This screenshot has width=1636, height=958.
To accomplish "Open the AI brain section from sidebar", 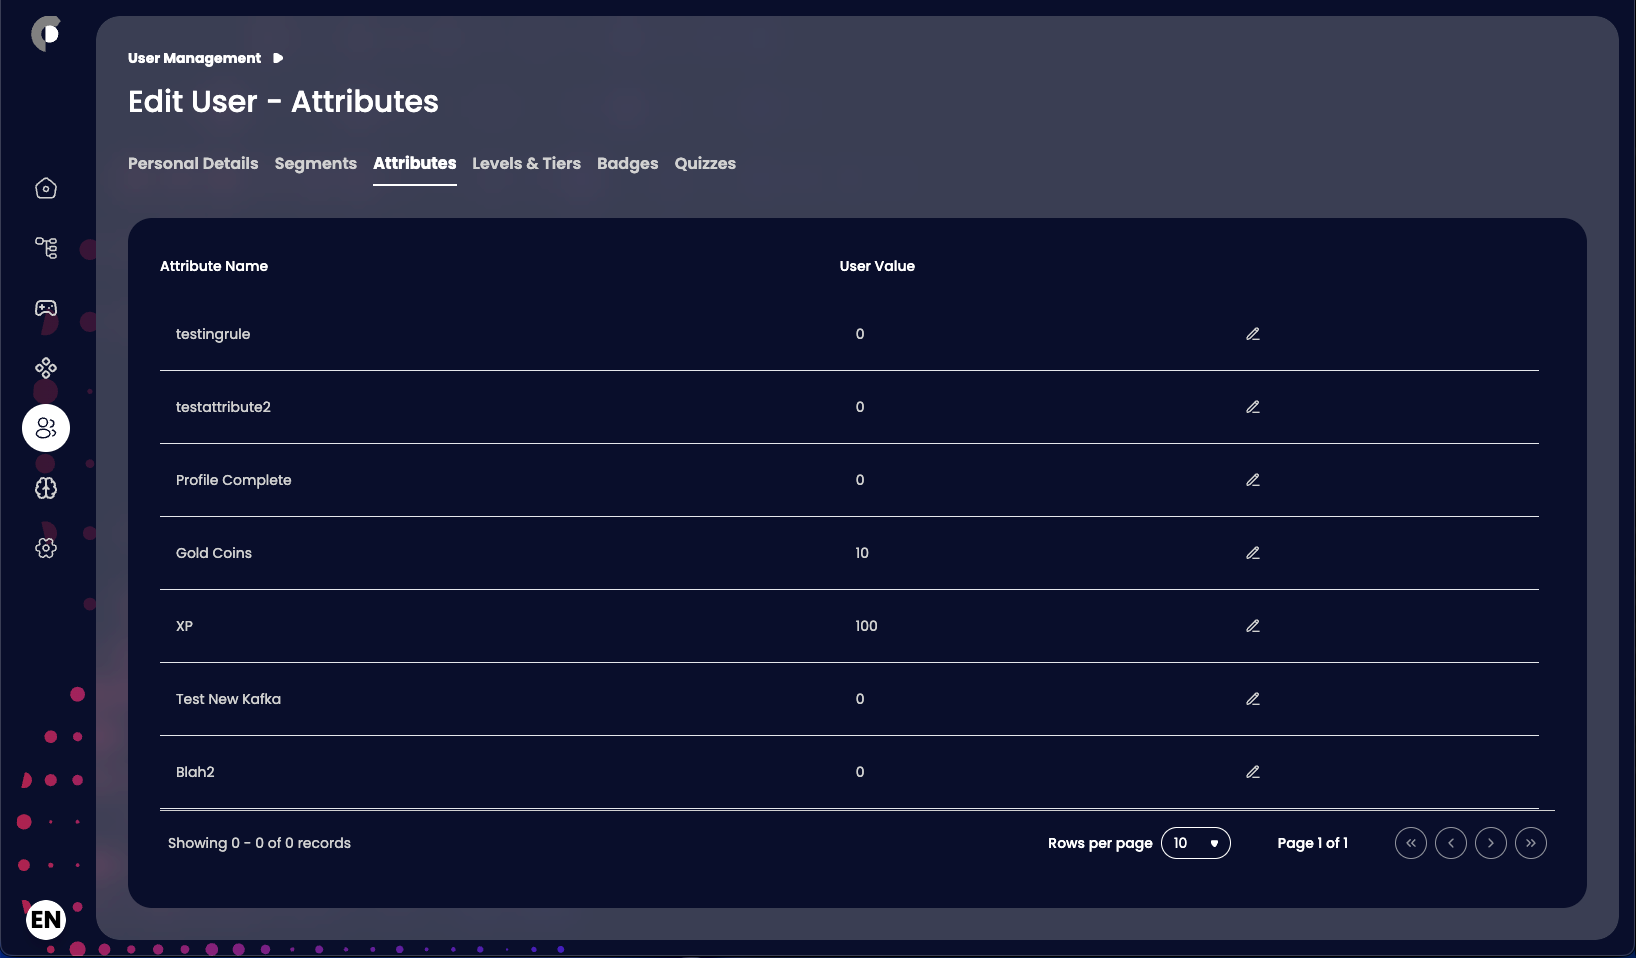I will coord(45,489).
